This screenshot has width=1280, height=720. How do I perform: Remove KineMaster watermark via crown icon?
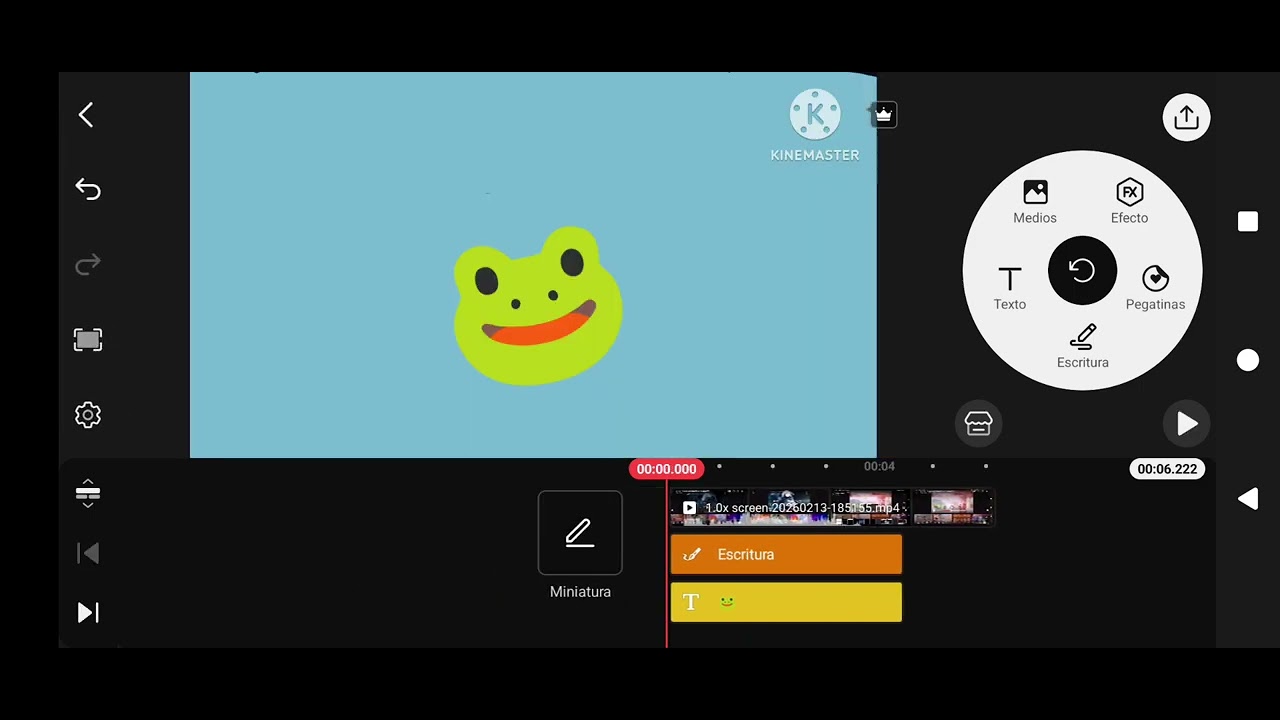(x=883, y=115)
